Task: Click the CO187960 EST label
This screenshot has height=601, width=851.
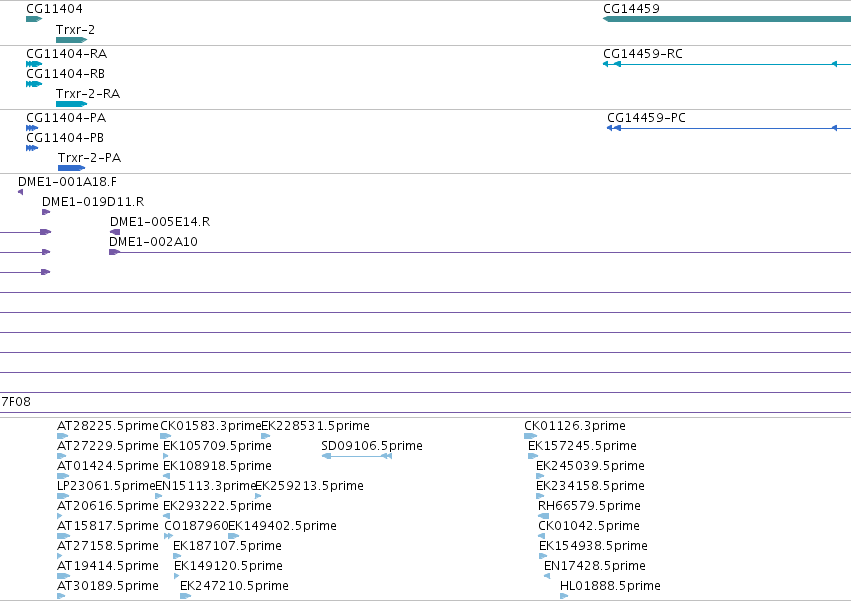Action: click(196, 527)
